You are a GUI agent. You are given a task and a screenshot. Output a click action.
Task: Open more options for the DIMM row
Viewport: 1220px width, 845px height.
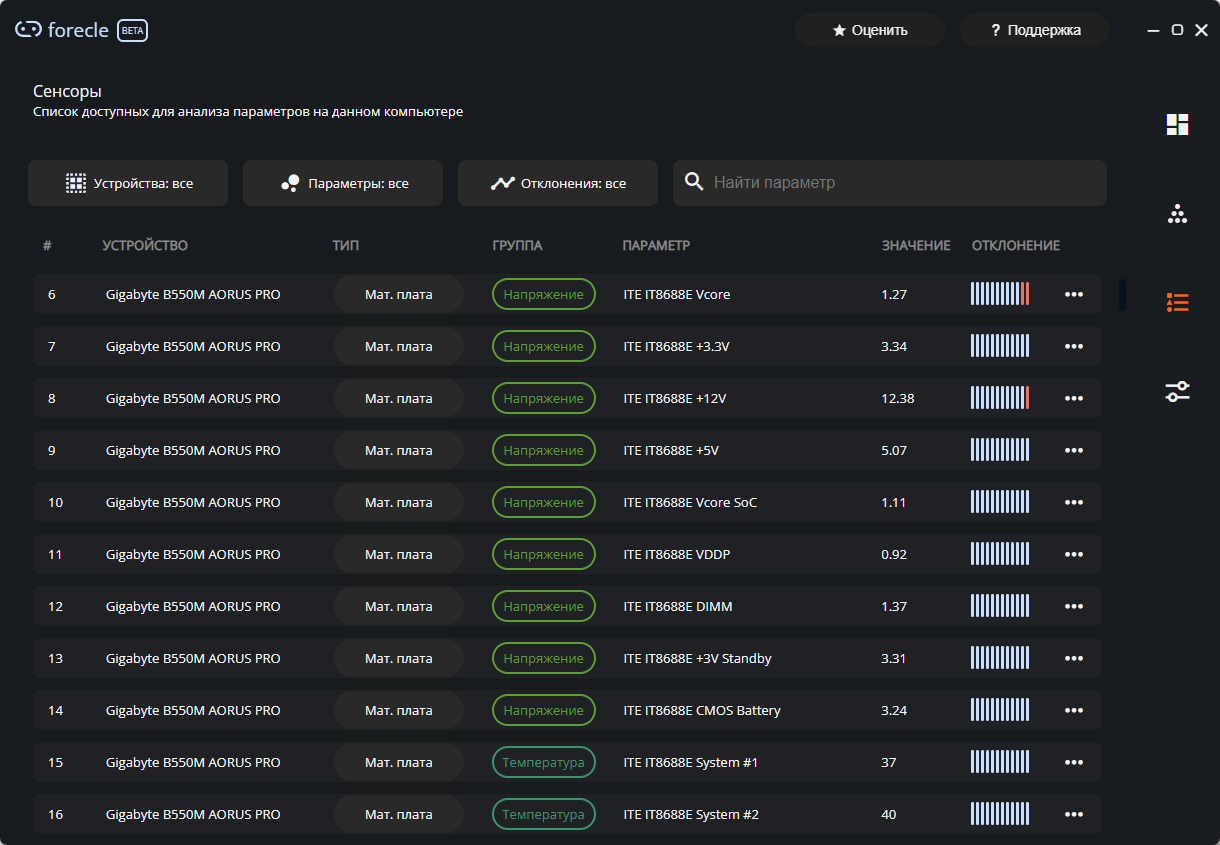click(x=1074, y=606)
